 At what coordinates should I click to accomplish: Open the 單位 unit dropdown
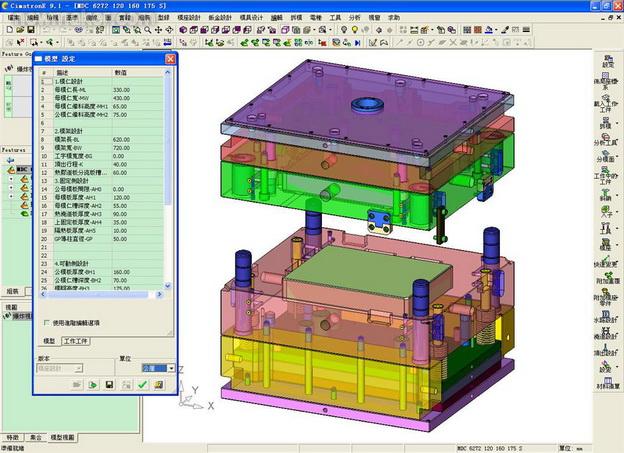[172, 368]
